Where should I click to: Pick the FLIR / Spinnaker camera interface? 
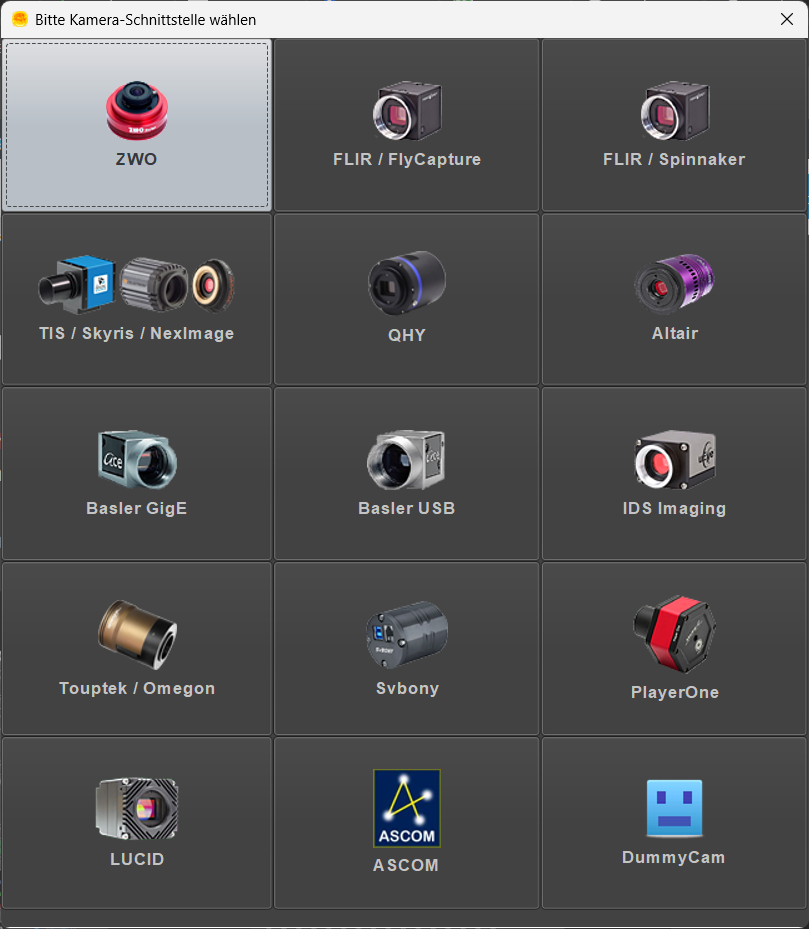674,125
